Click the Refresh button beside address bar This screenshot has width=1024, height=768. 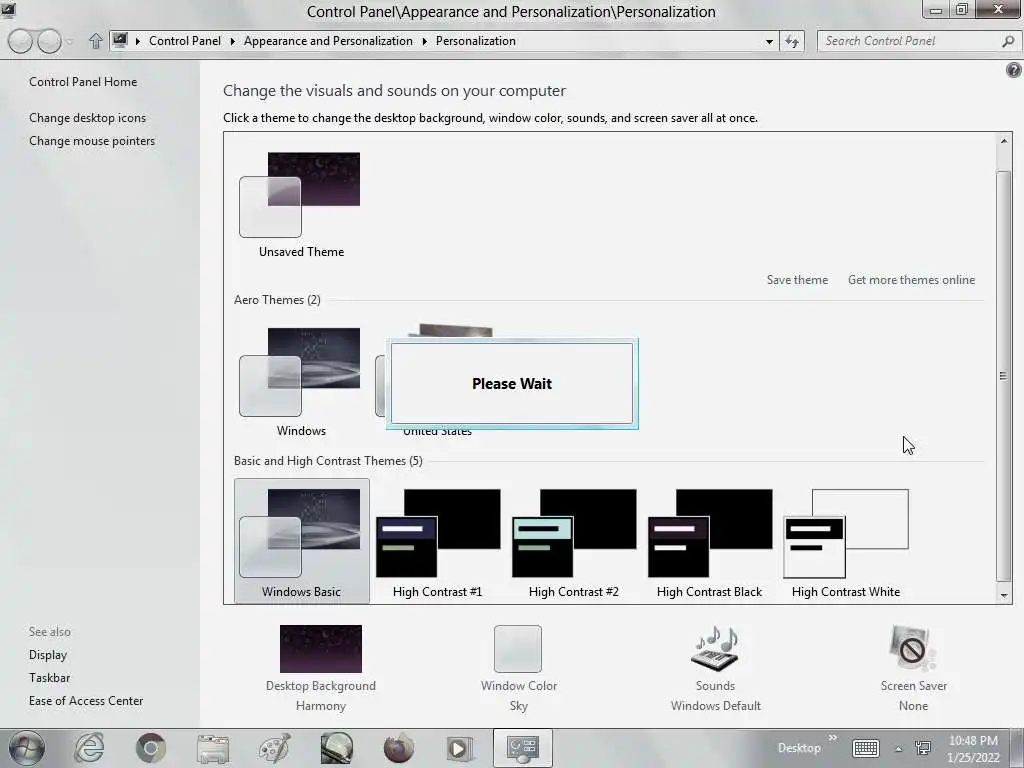tap(792, 41)
